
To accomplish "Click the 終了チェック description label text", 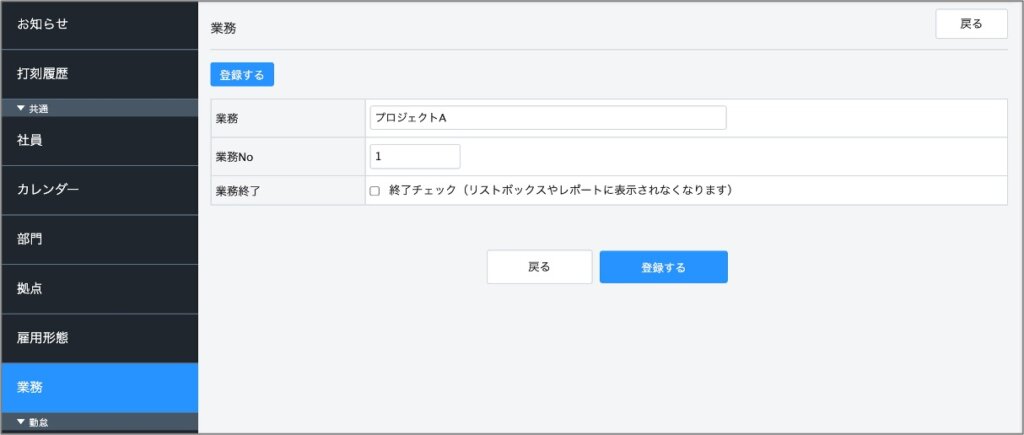I will pyautogui.click(x=560, y=190).
